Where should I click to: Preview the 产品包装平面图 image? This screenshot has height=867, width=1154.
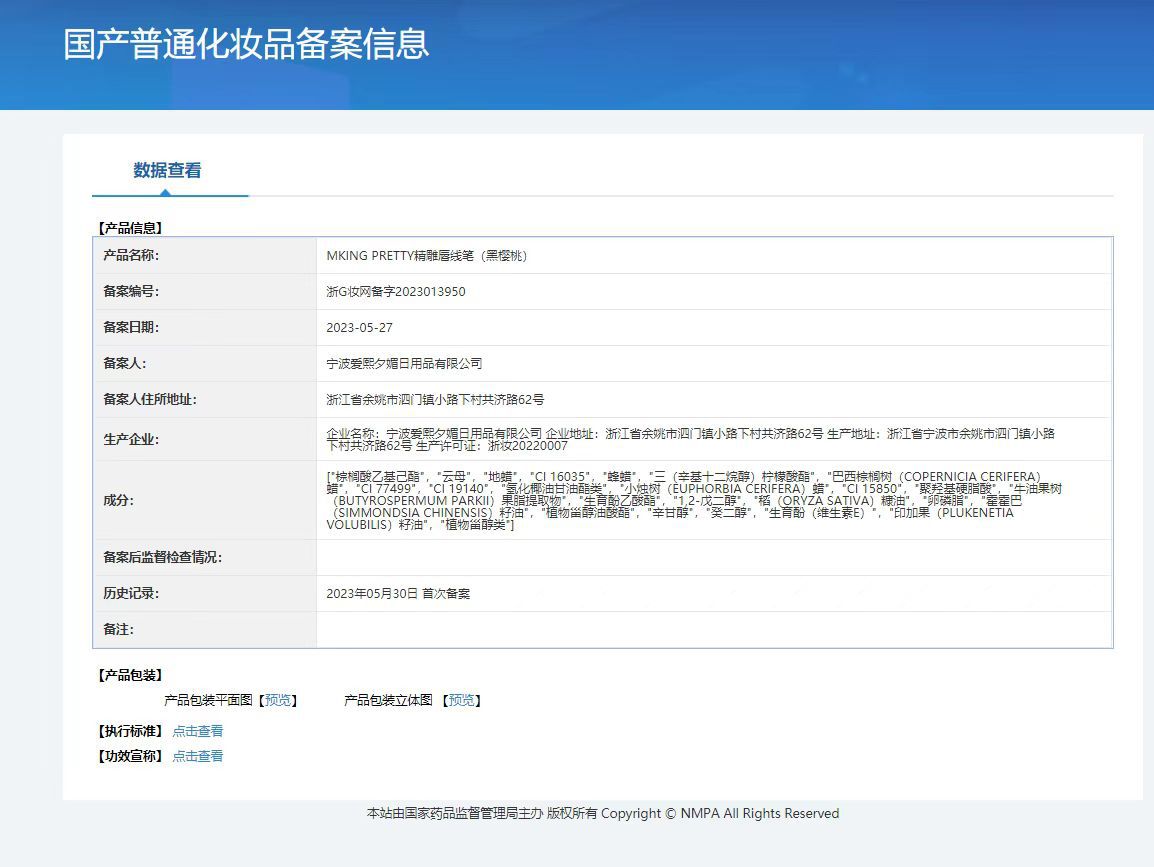click(277, 700)
